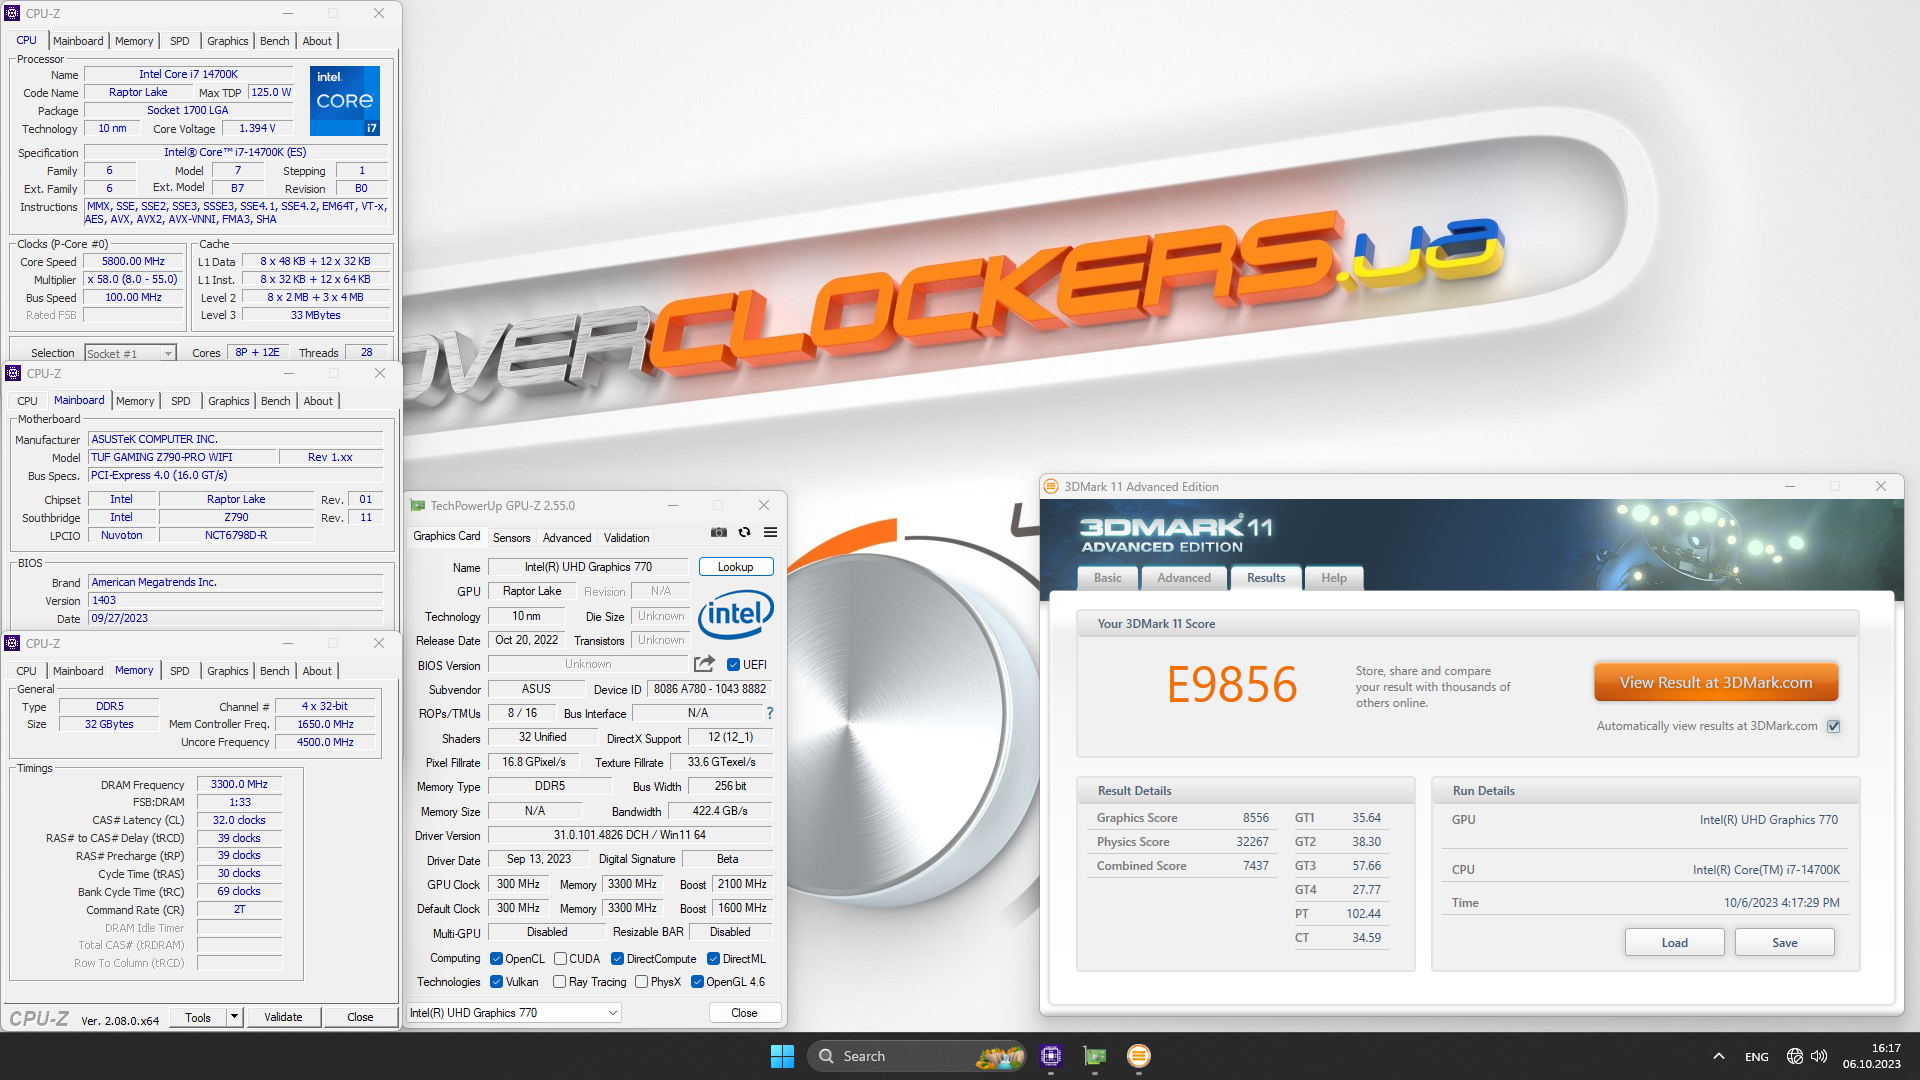Click the CPU-Z taskbar icon
1920x1080 pixels.
(1050, 1056)
